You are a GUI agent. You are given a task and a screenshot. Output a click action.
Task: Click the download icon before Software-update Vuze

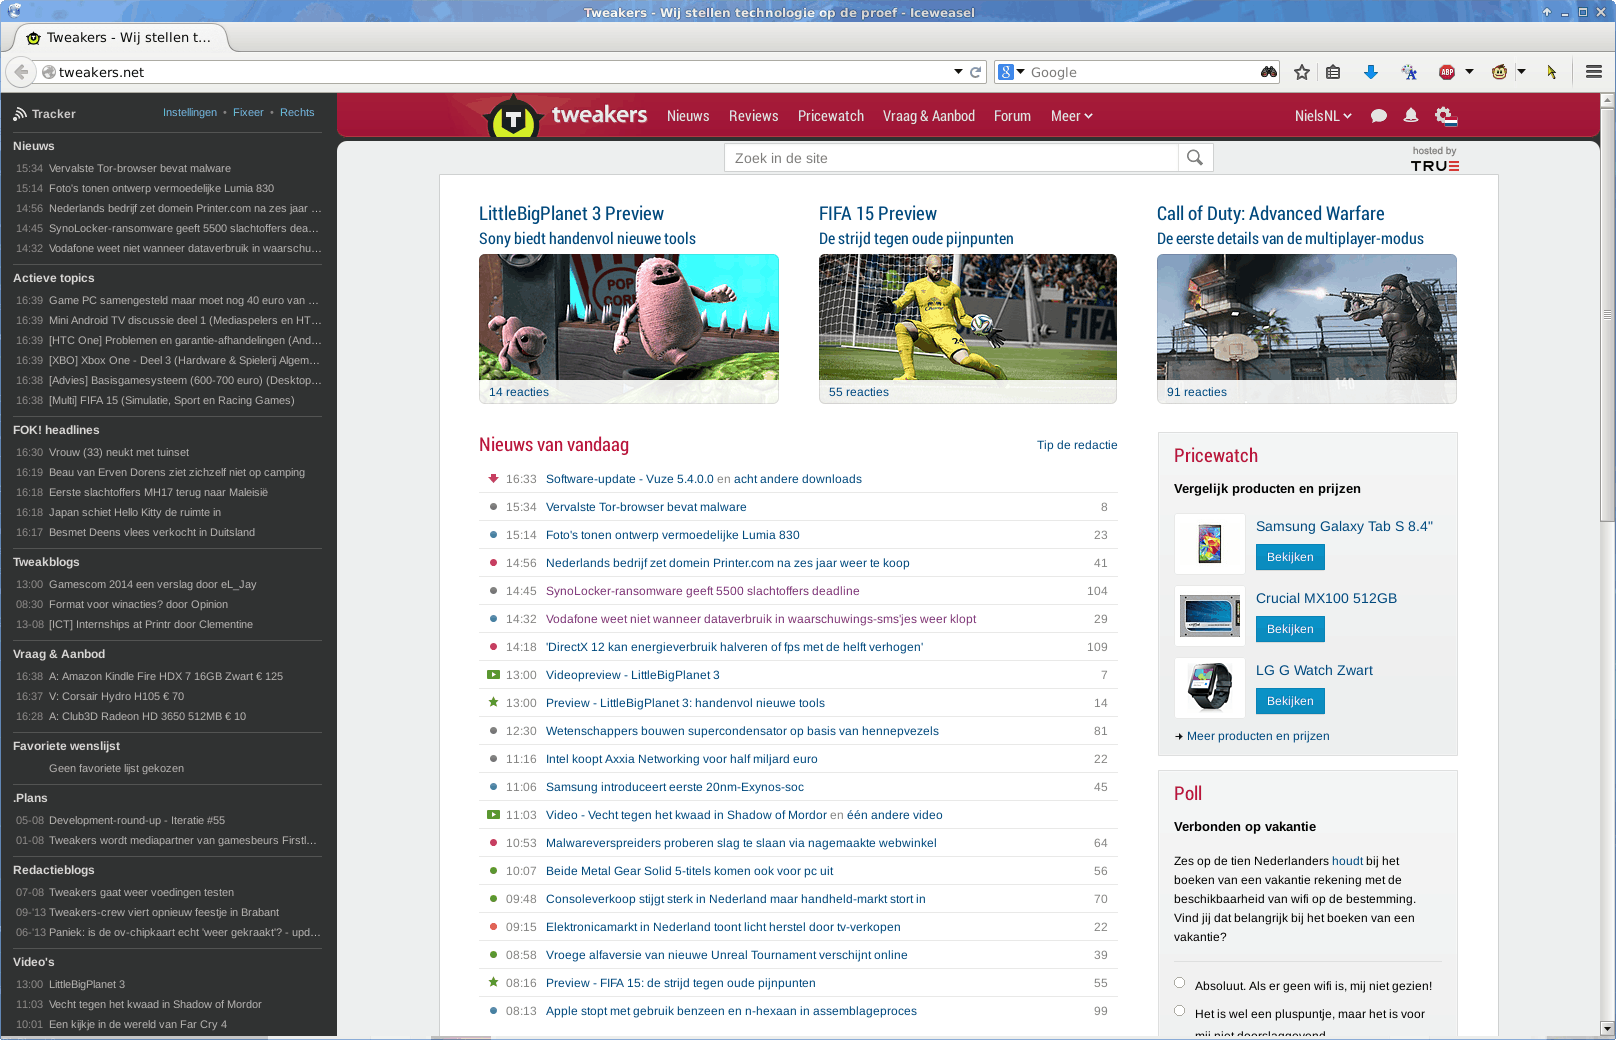[x=493, y=478]
